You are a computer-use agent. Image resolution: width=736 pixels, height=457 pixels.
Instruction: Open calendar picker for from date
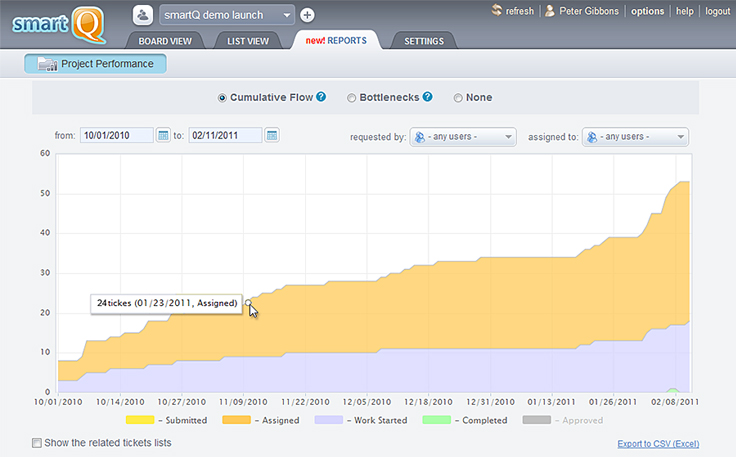pos(164,135)
